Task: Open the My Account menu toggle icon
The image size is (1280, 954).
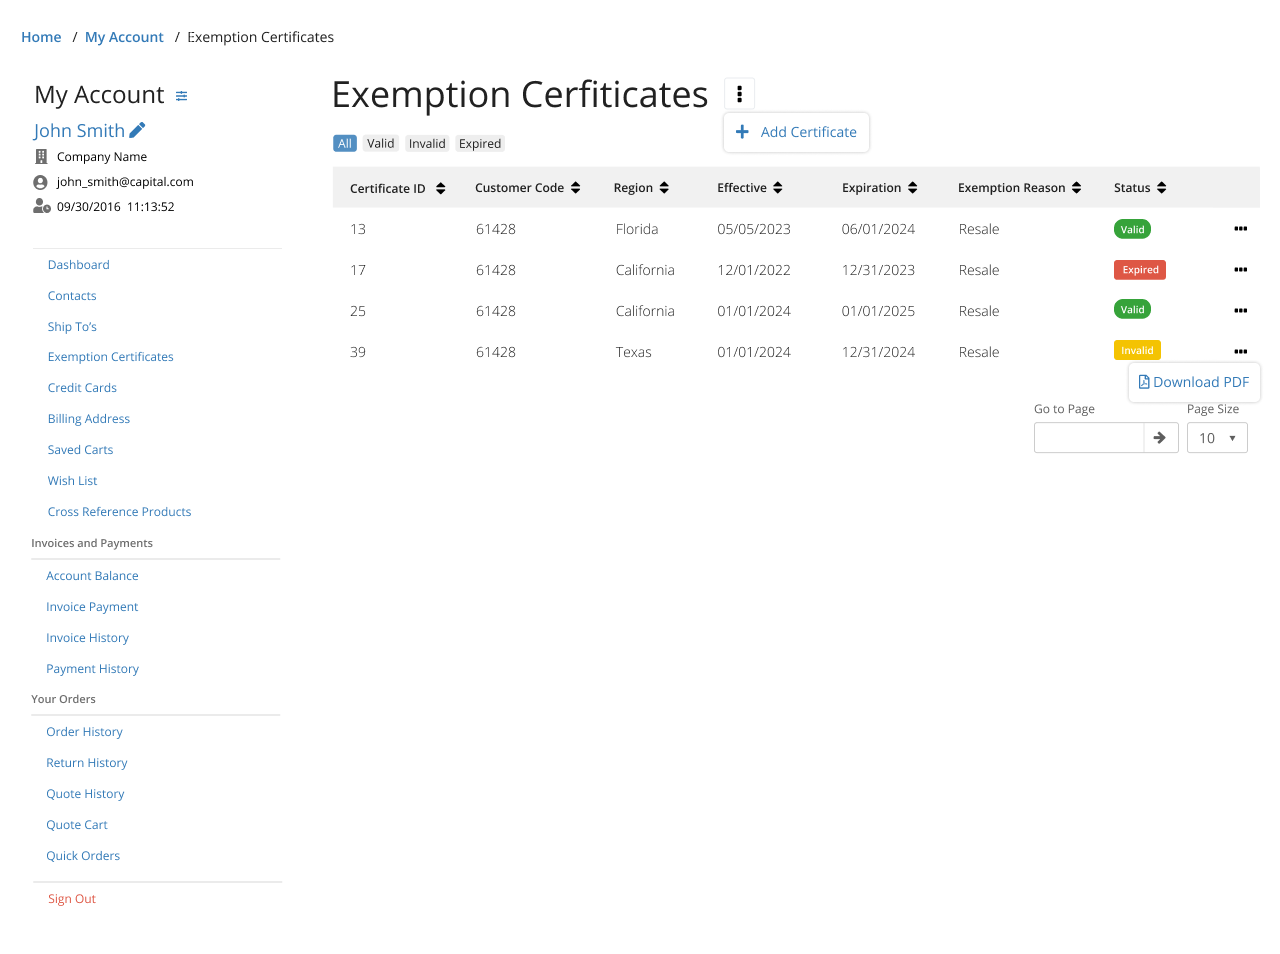Action: [x=181, y=96]
